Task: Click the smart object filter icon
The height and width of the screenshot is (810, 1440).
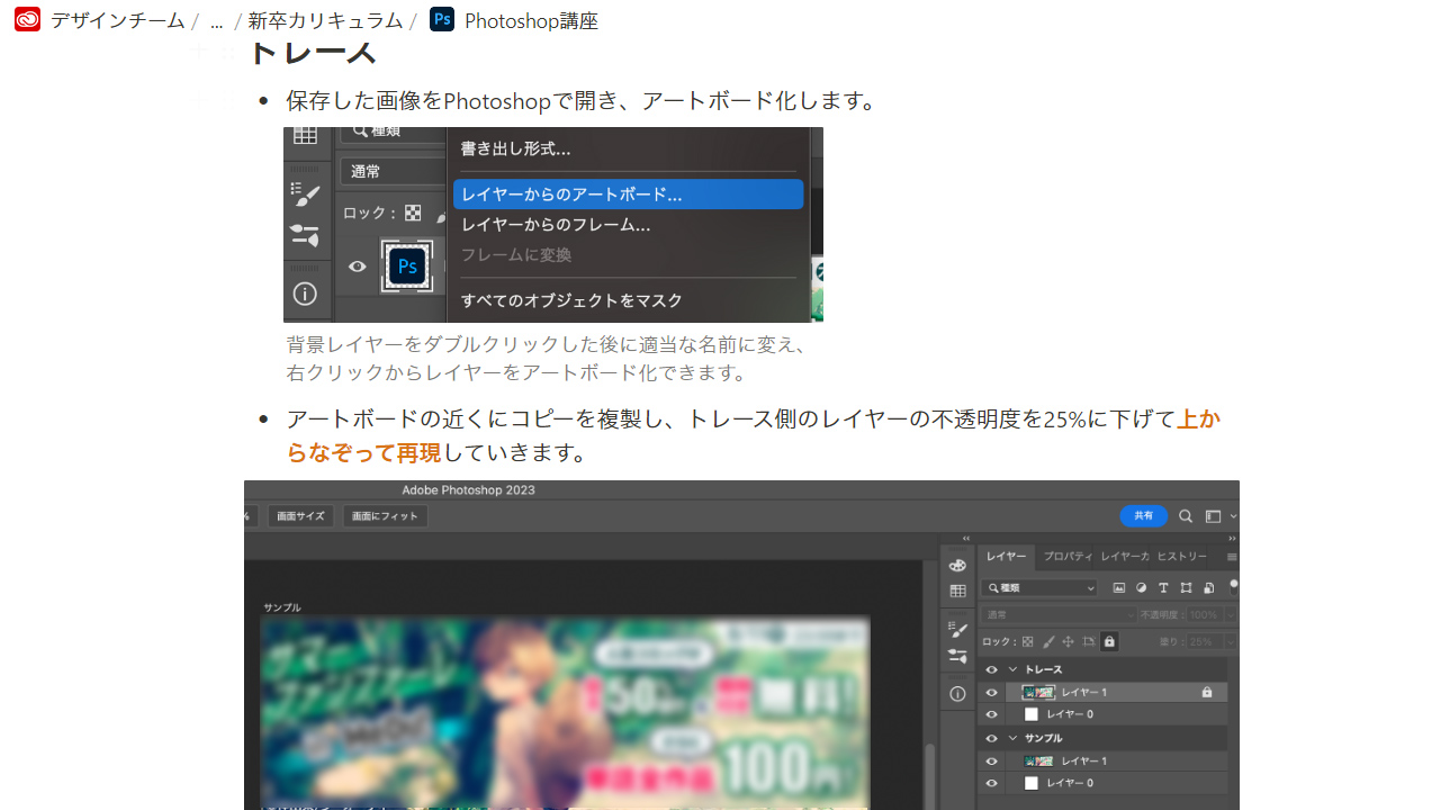Action: [1208, 588]
